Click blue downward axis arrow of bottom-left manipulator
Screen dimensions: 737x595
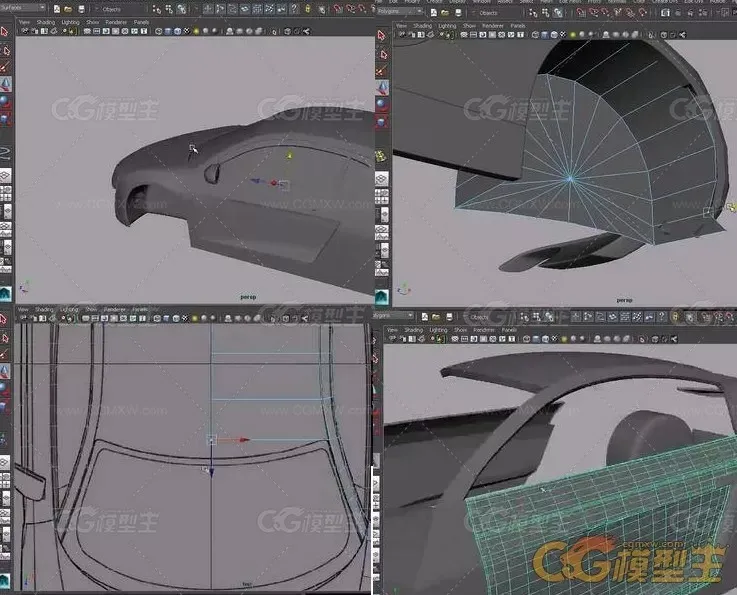pyautogui.click(x=212, y=473)
